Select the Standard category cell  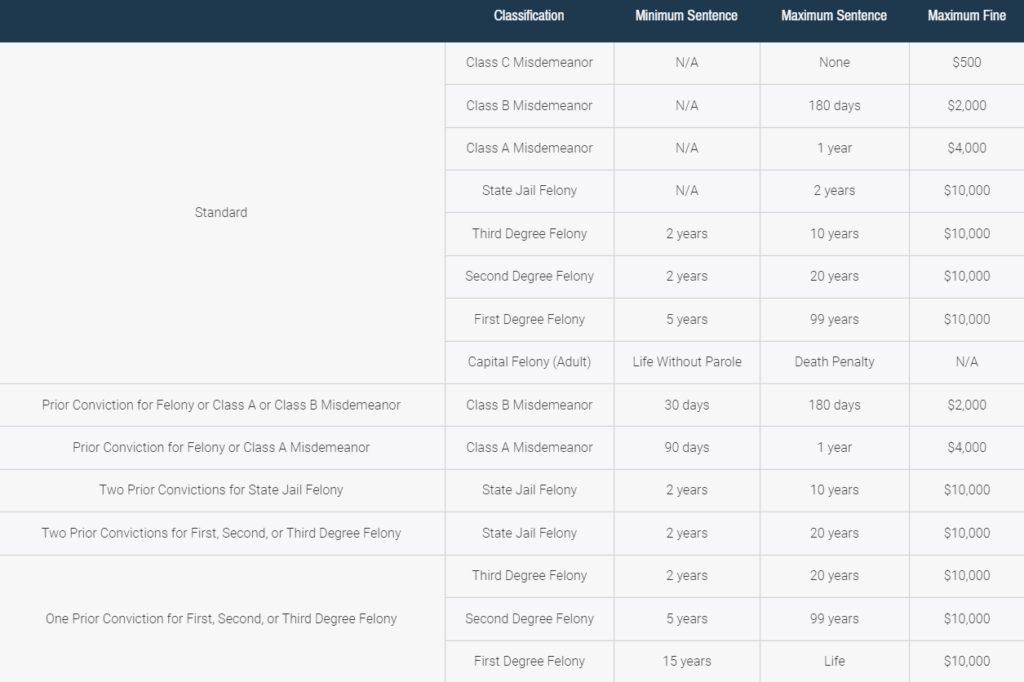pos(221,212)
